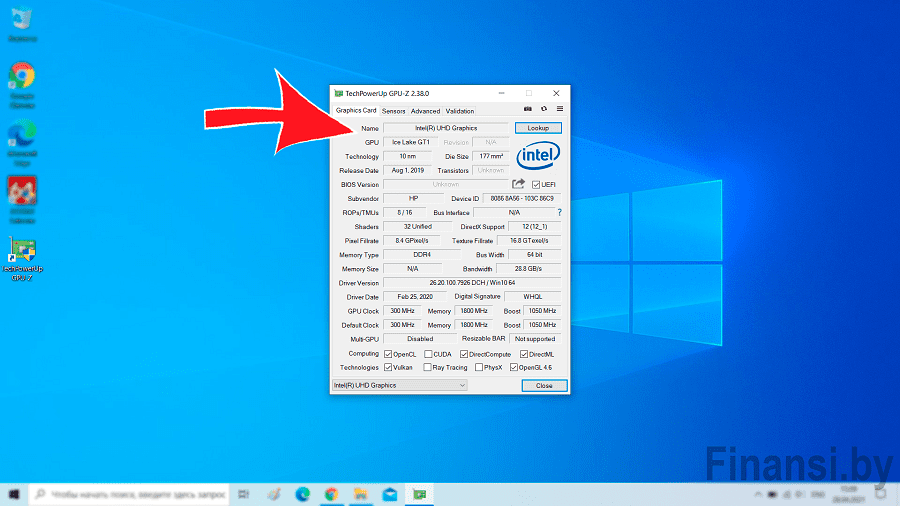Open the Microsoft Edge desktop shortcut

[x=22, y=142]
